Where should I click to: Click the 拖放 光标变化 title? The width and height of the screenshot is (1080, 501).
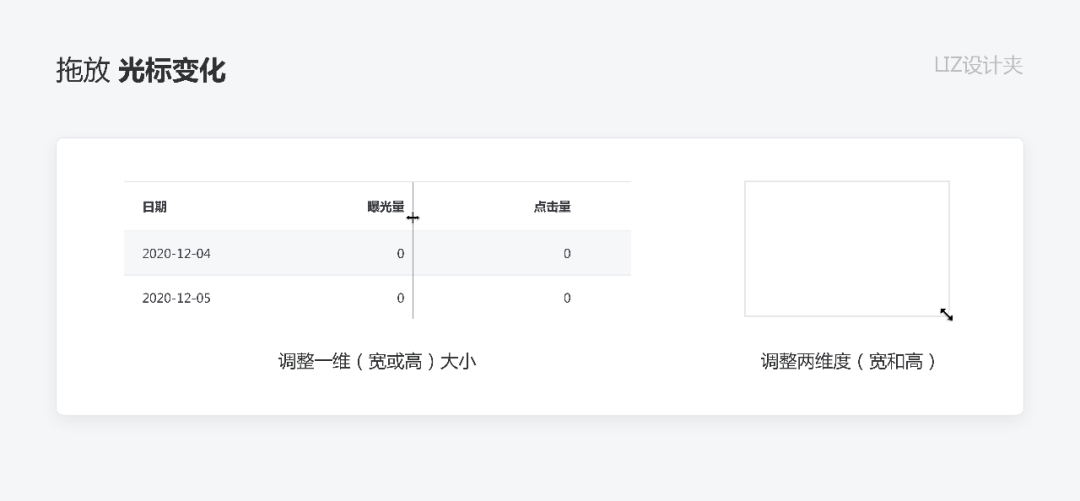tap(141, 71)
